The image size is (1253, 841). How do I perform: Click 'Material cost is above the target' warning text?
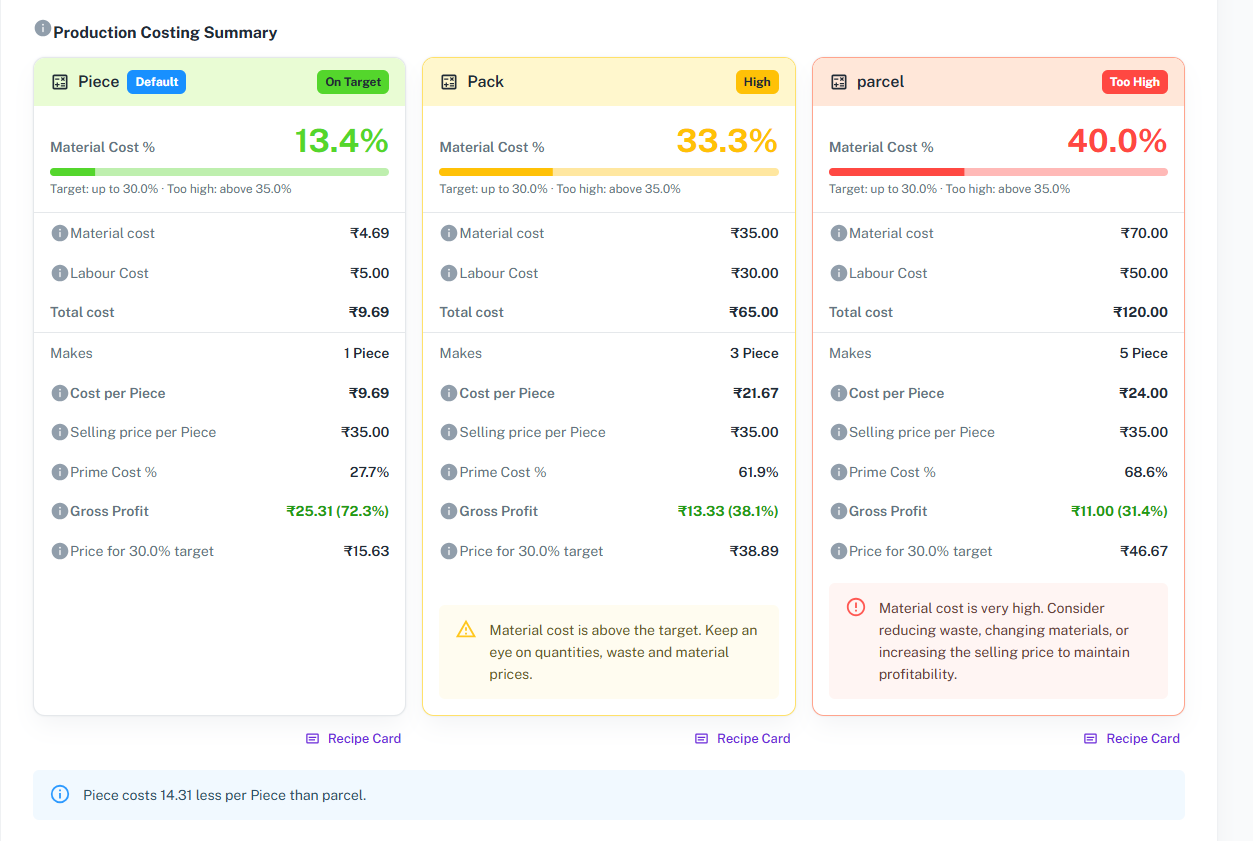623,652
